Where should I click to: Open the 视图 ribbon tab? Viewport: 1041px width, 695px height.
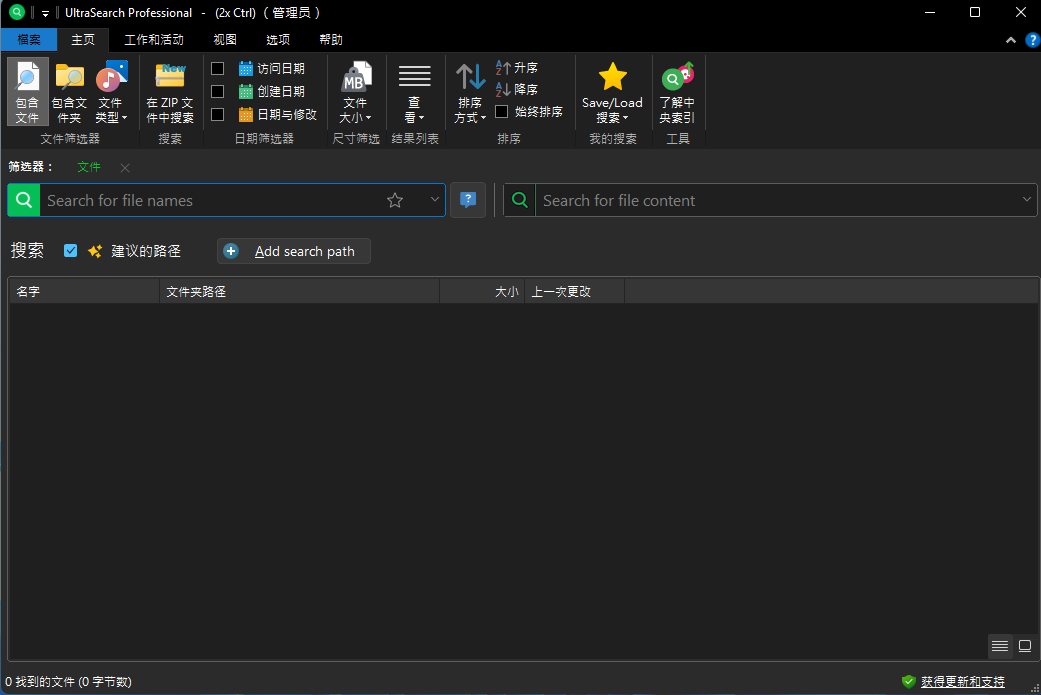coord(225,40)
